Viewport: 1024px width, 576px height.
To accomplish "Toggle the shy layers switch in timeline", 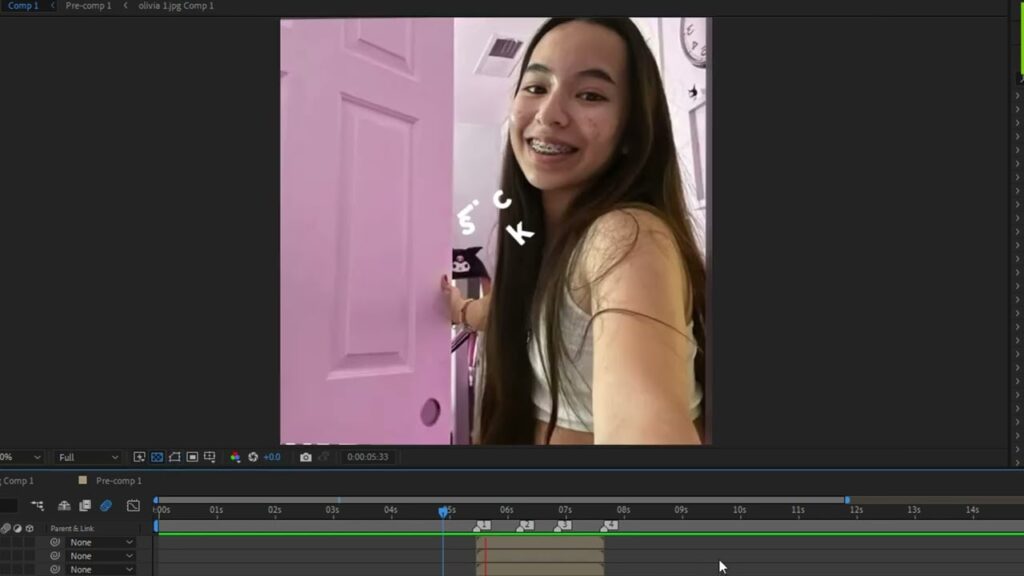I will coord(64,506).
